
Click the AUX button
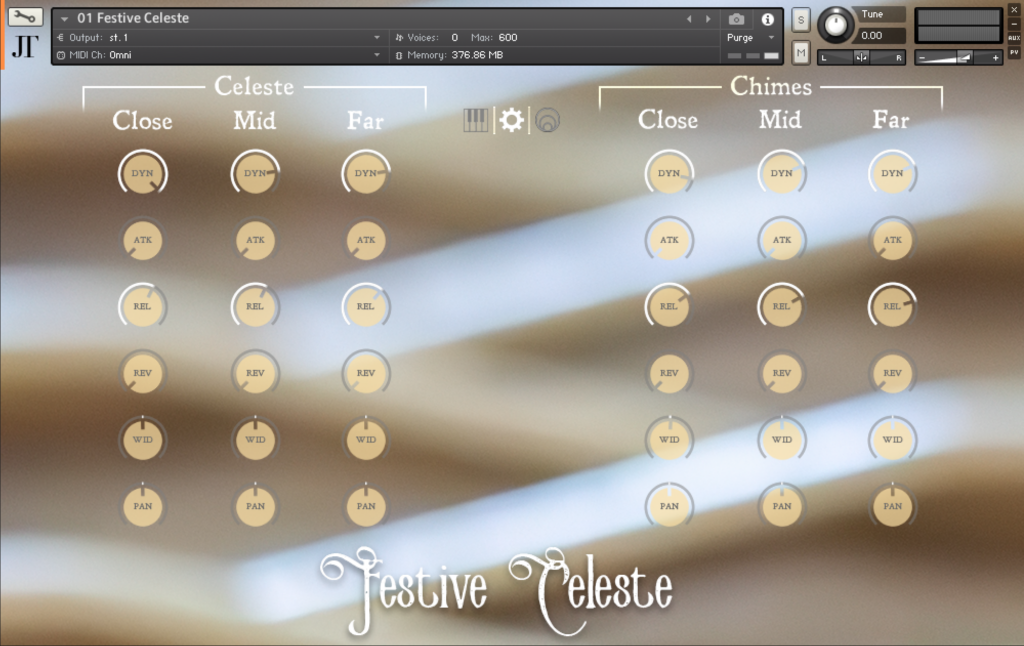click(1013, 38)
